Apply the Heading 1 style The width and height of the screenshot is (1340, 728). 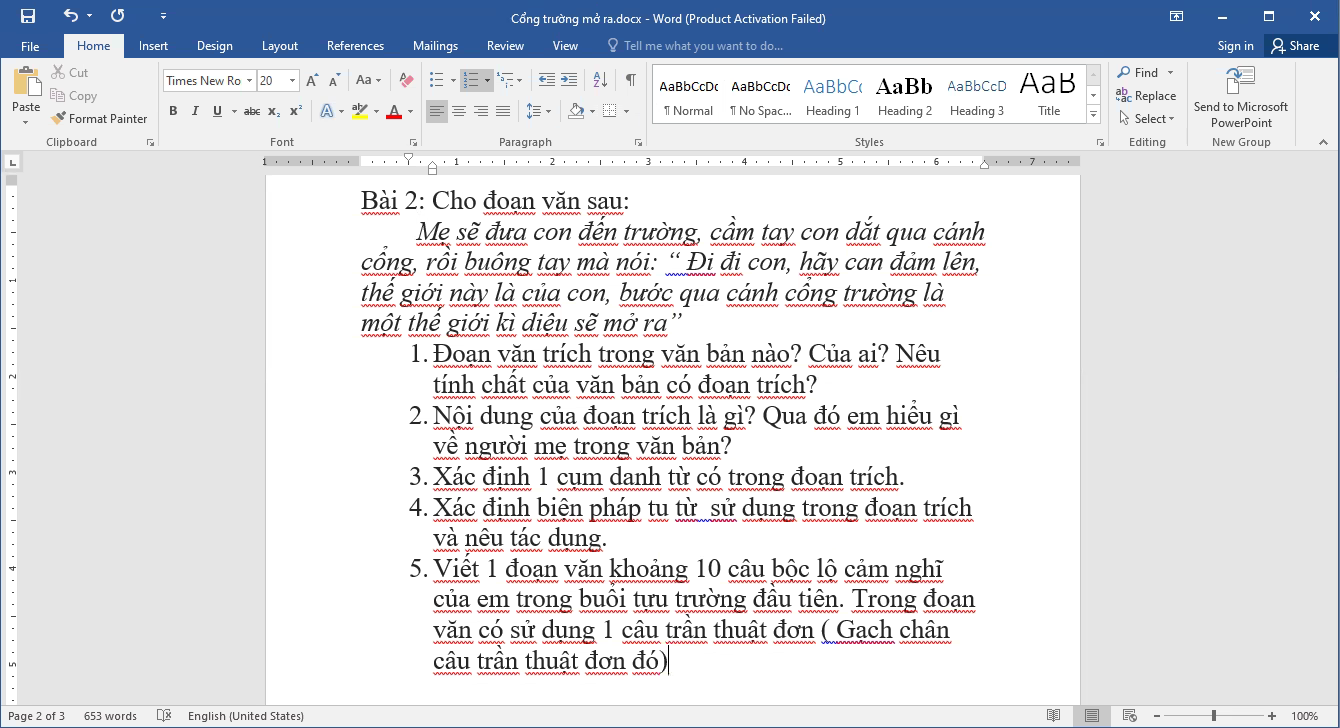832,96
